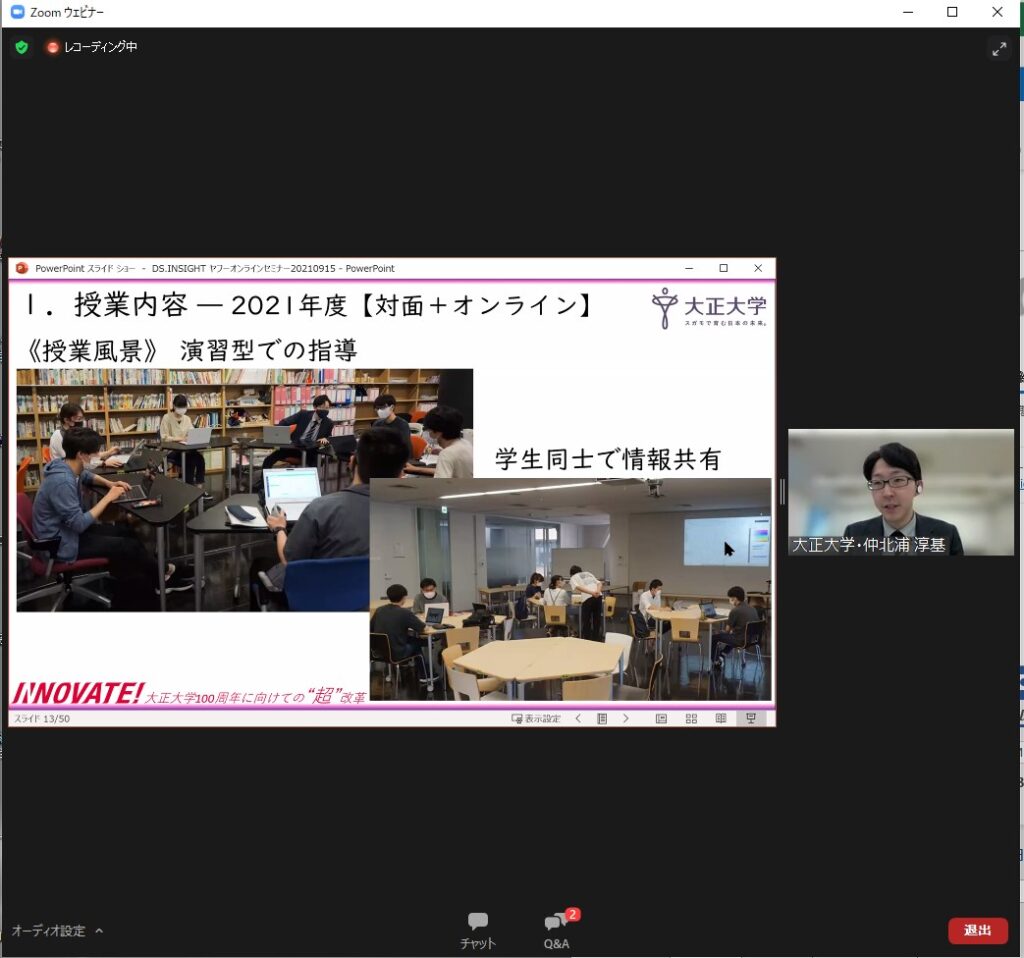Switch to reading view icon
The image size is (1024, 958).
pyautogui.click(x=720, y=718)
